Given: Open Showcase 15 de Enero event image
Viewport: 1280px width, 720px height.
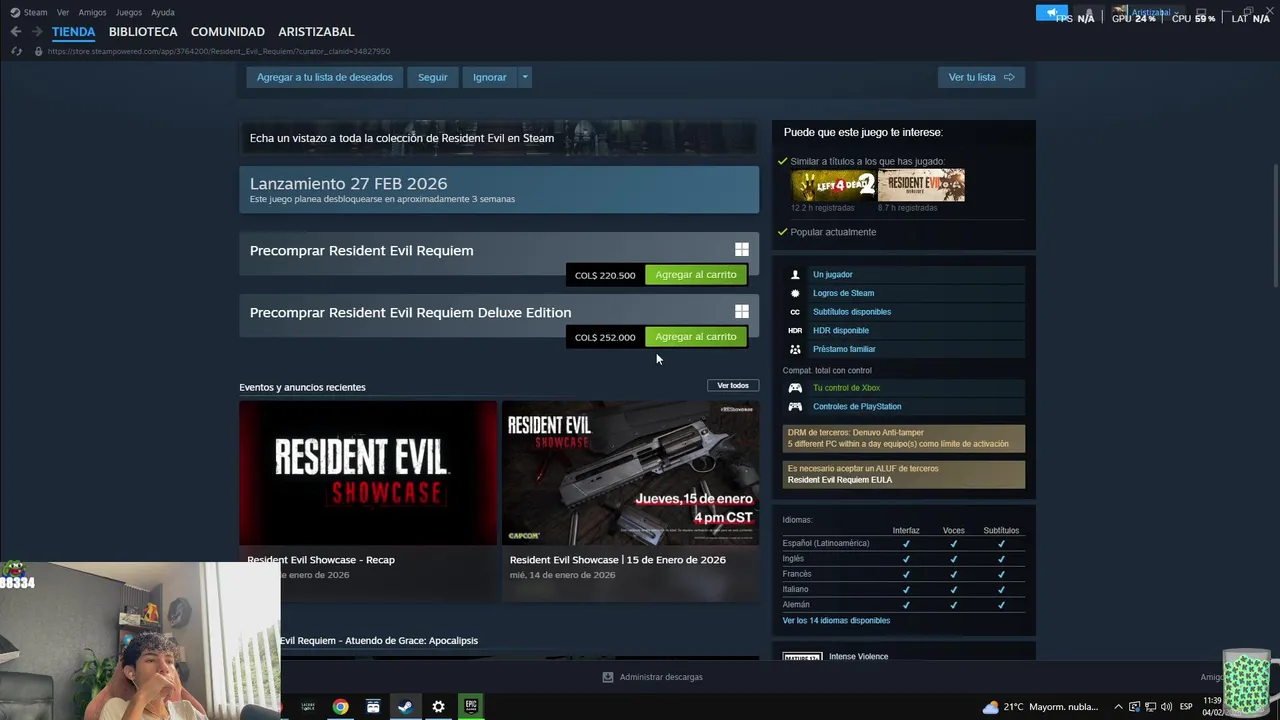Looking at the screenshot, I should [x=630, y=473].
